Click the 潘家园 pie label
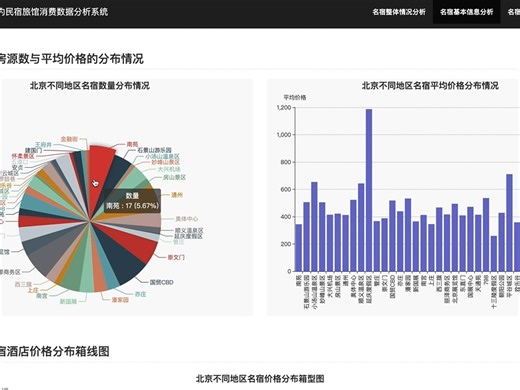 [120, 300]
